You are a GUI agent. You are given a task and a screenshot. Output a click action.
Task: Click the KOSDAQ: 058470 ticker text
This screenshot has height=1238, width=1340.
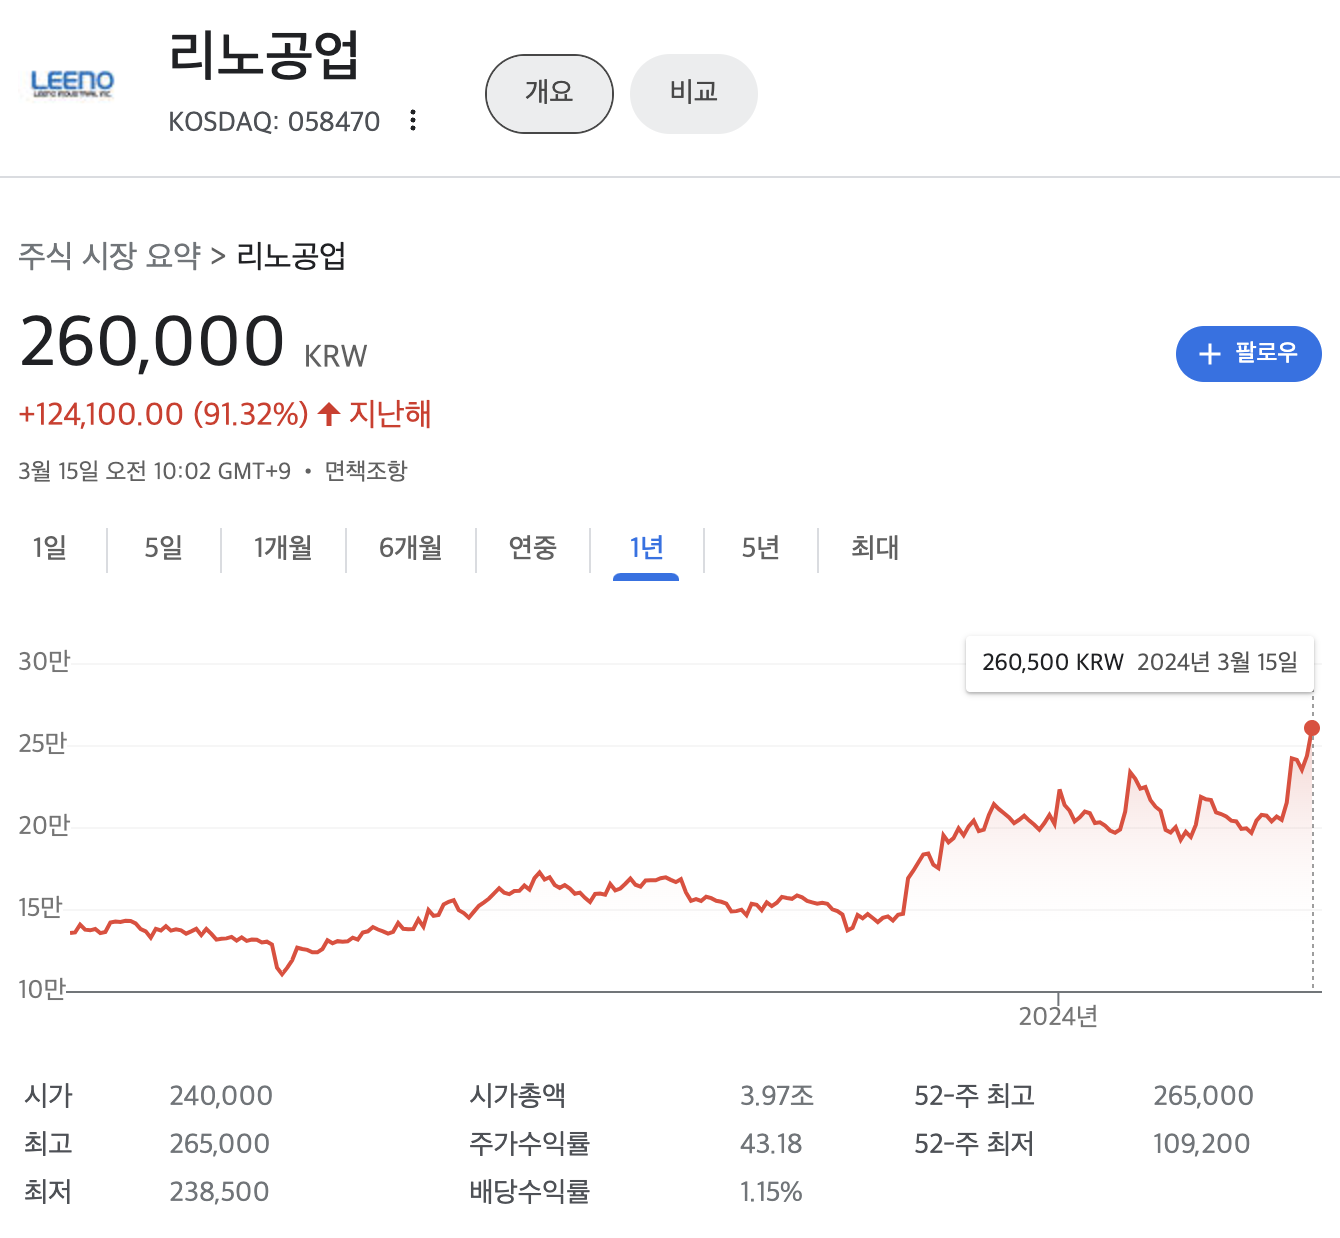pos(274,122)
